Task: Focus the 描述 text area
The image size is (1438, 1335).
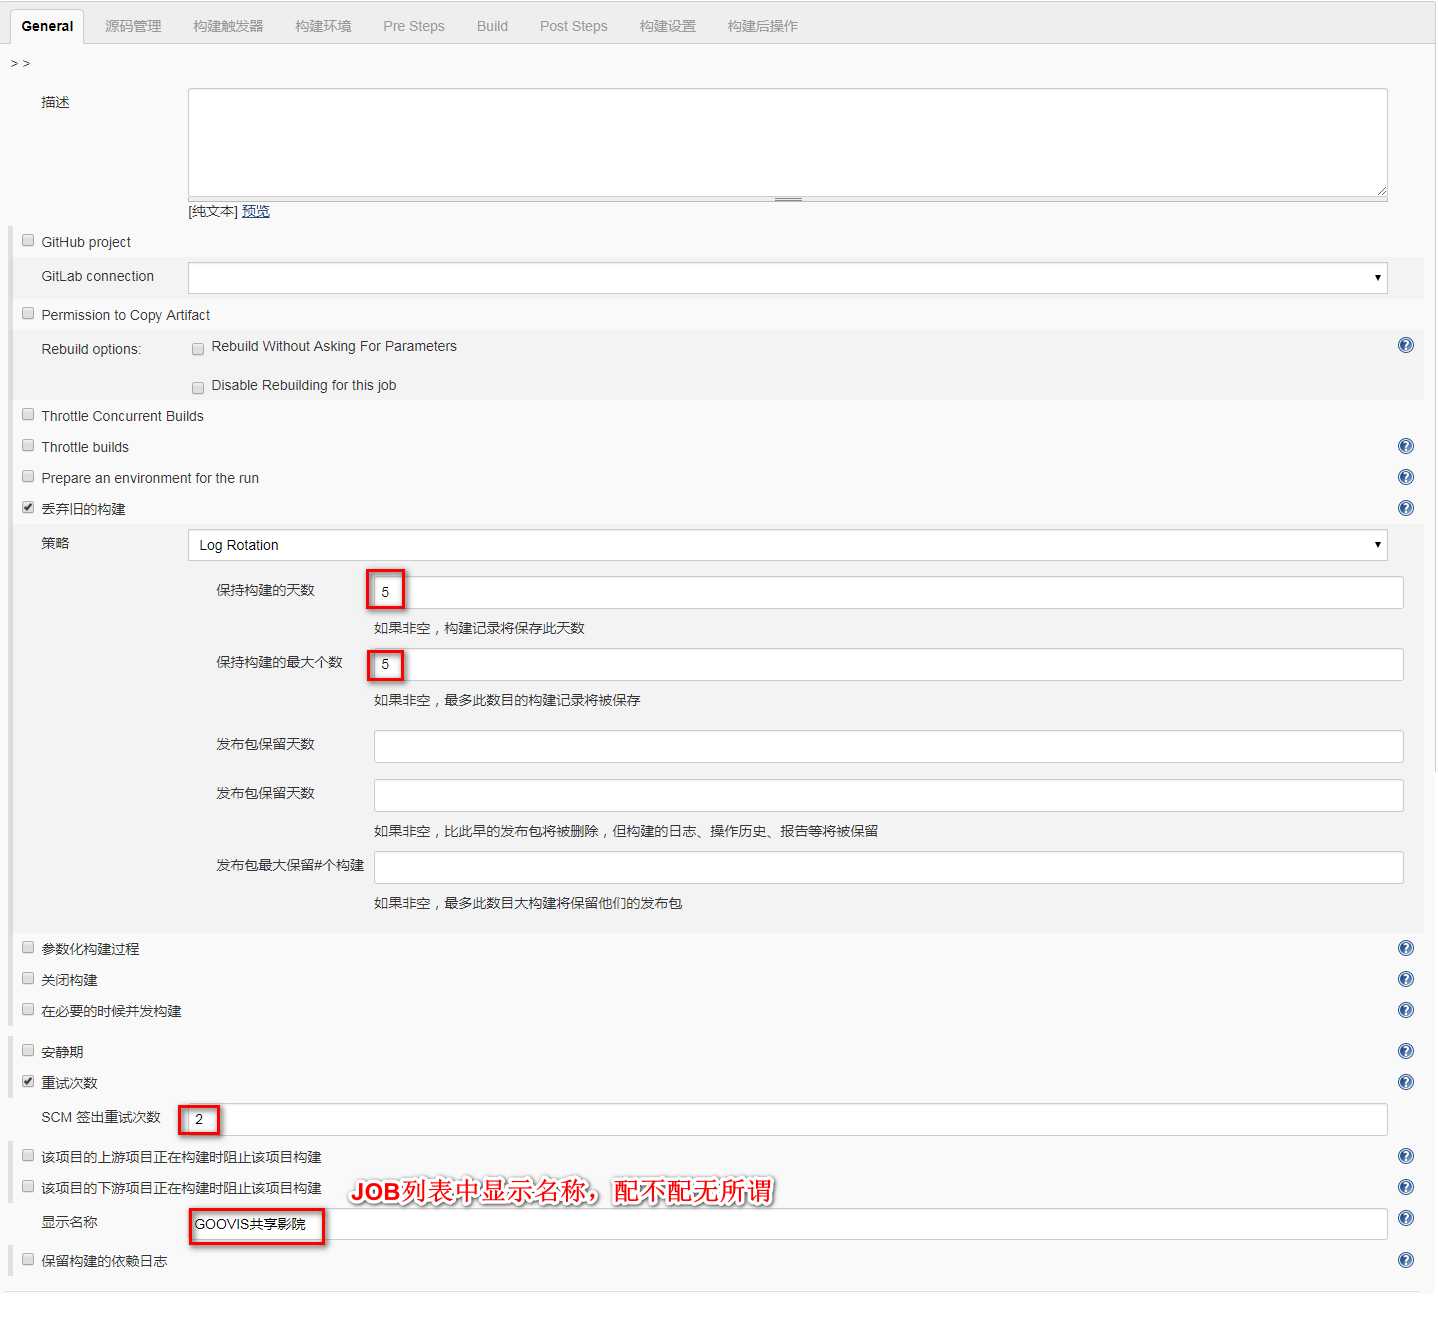Action: 787,142
